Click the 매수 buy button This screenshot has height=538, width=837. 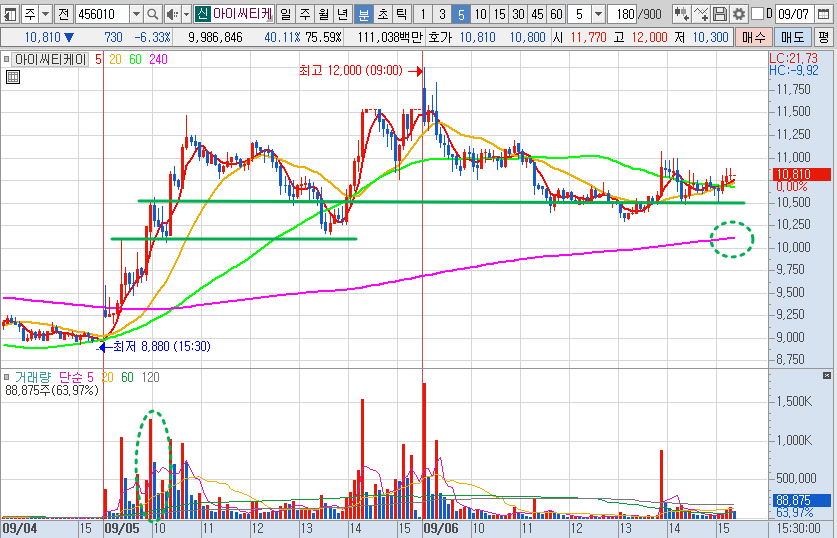tap(753, 37)
